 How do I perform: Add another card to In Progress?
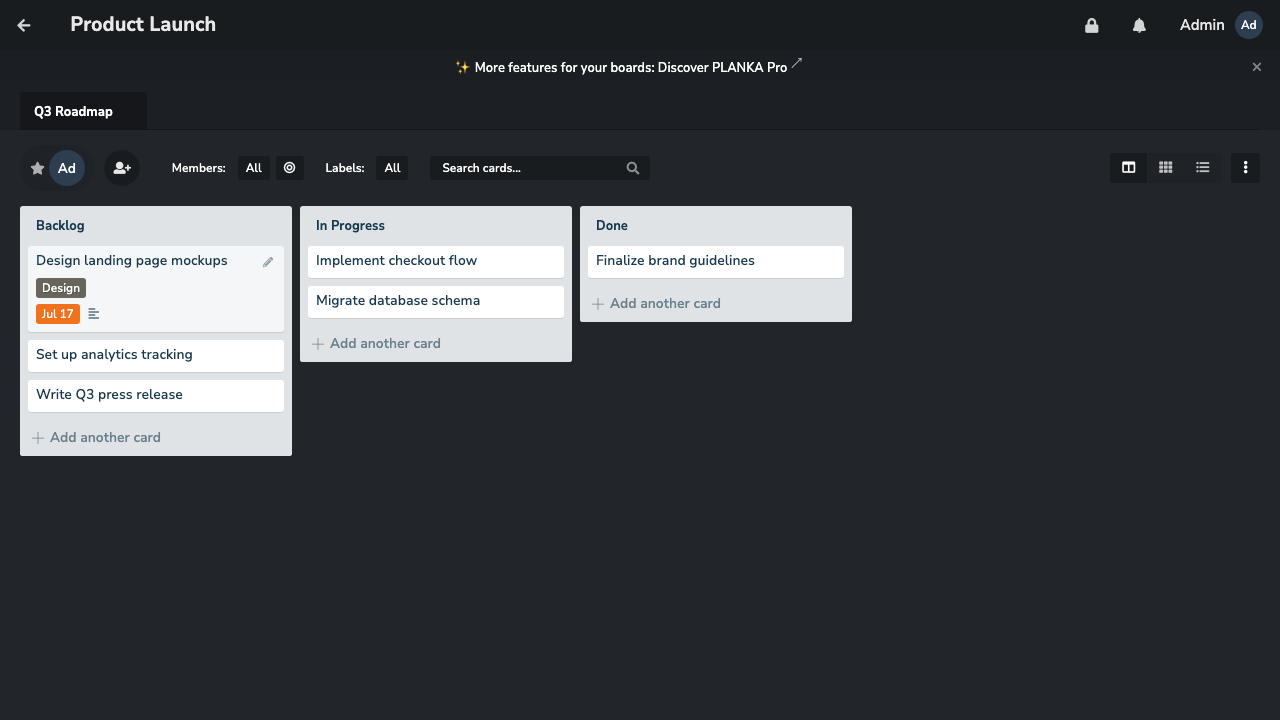coord(436,343)
